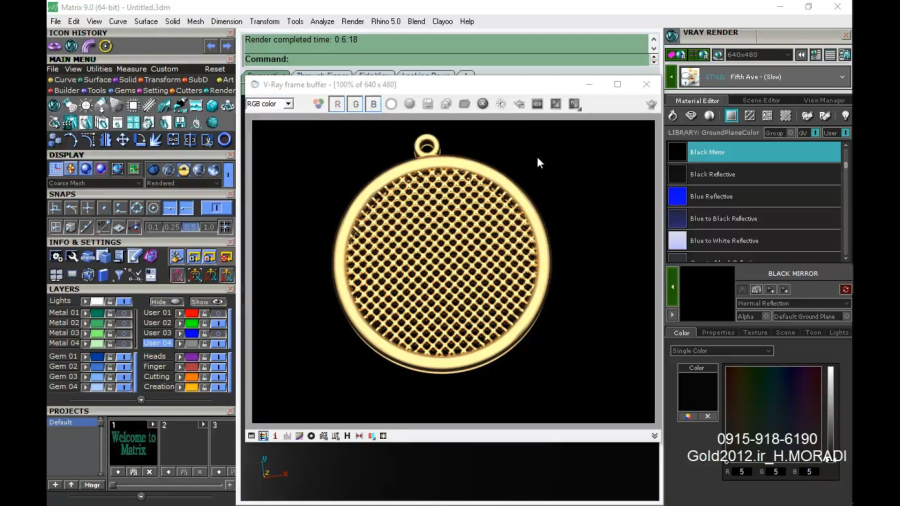Toggle the Lights layer visibility switch
The image size is (900, 506).
(x=124, y=301)
